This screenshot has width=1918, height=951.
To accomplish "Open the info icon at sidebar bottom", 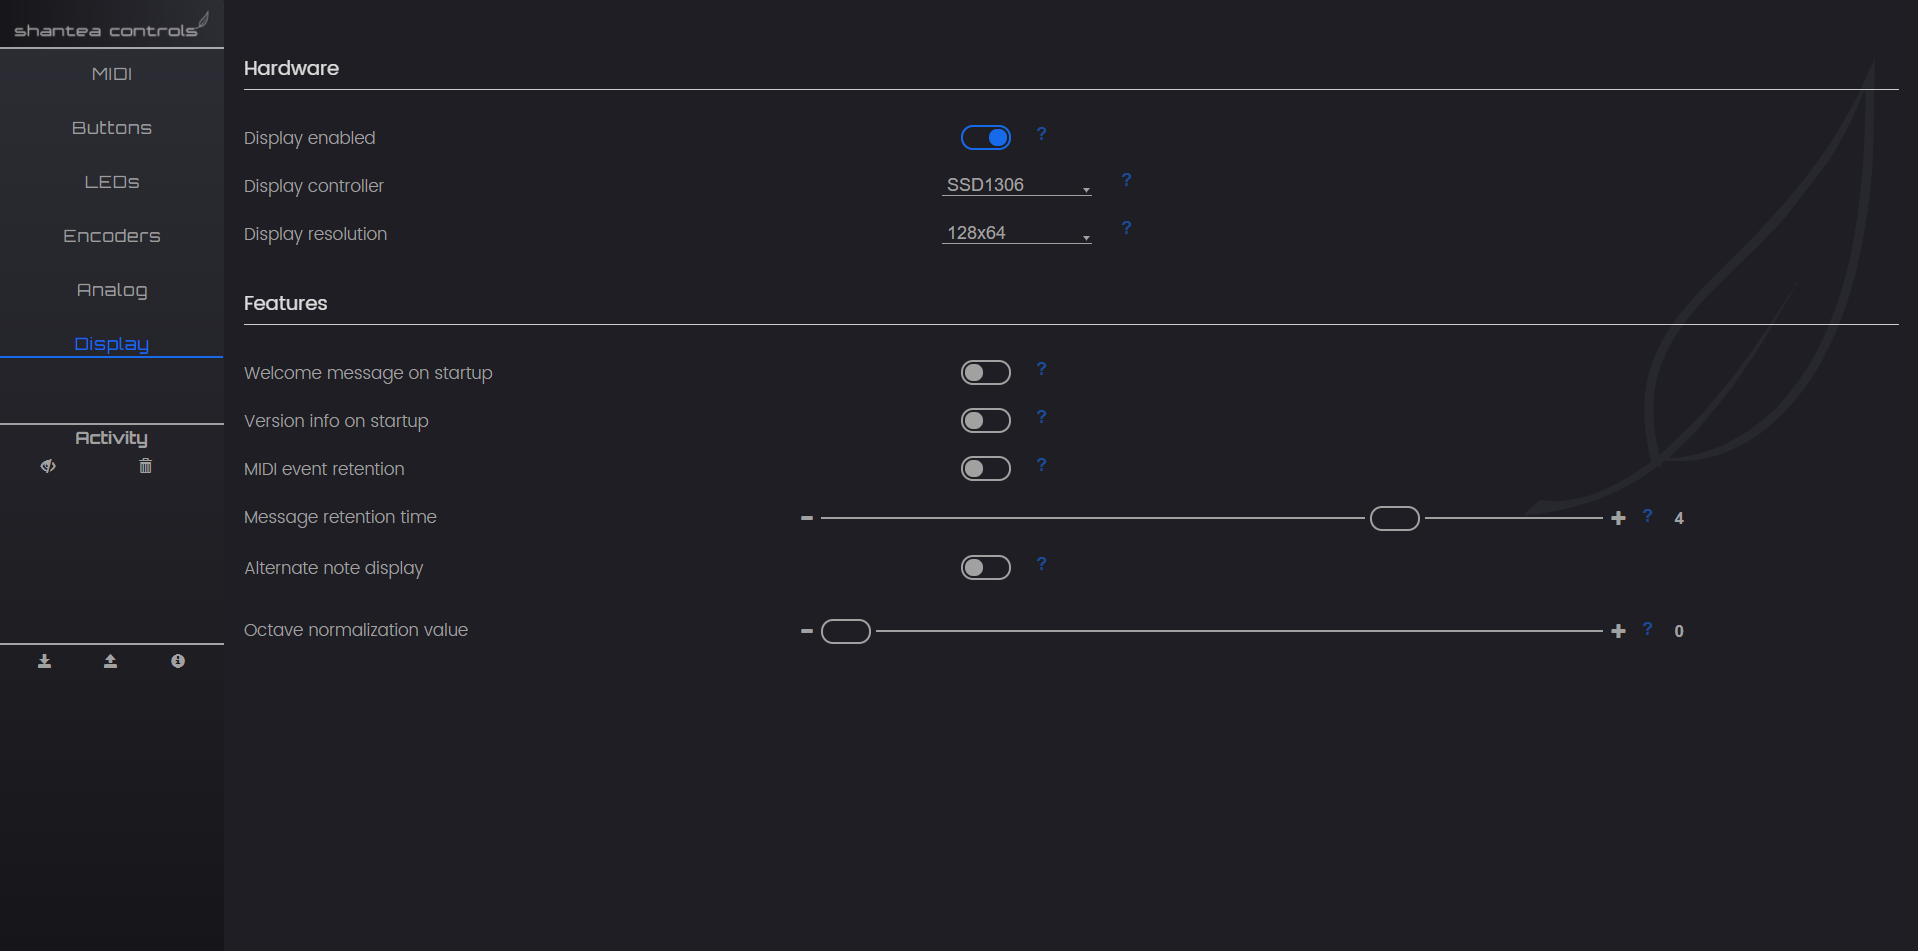I will [178, 661].
